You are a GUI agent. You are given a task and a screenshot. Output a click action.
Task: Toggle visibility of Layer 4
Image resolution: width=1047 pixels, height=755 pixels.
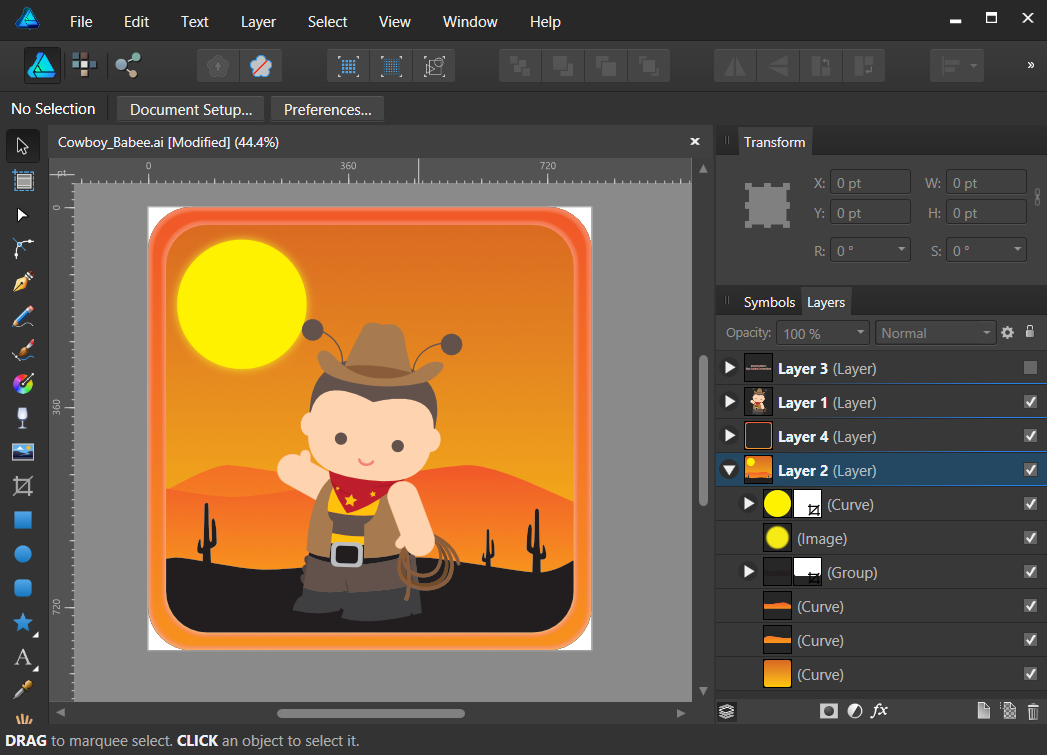coord(1030,436)
